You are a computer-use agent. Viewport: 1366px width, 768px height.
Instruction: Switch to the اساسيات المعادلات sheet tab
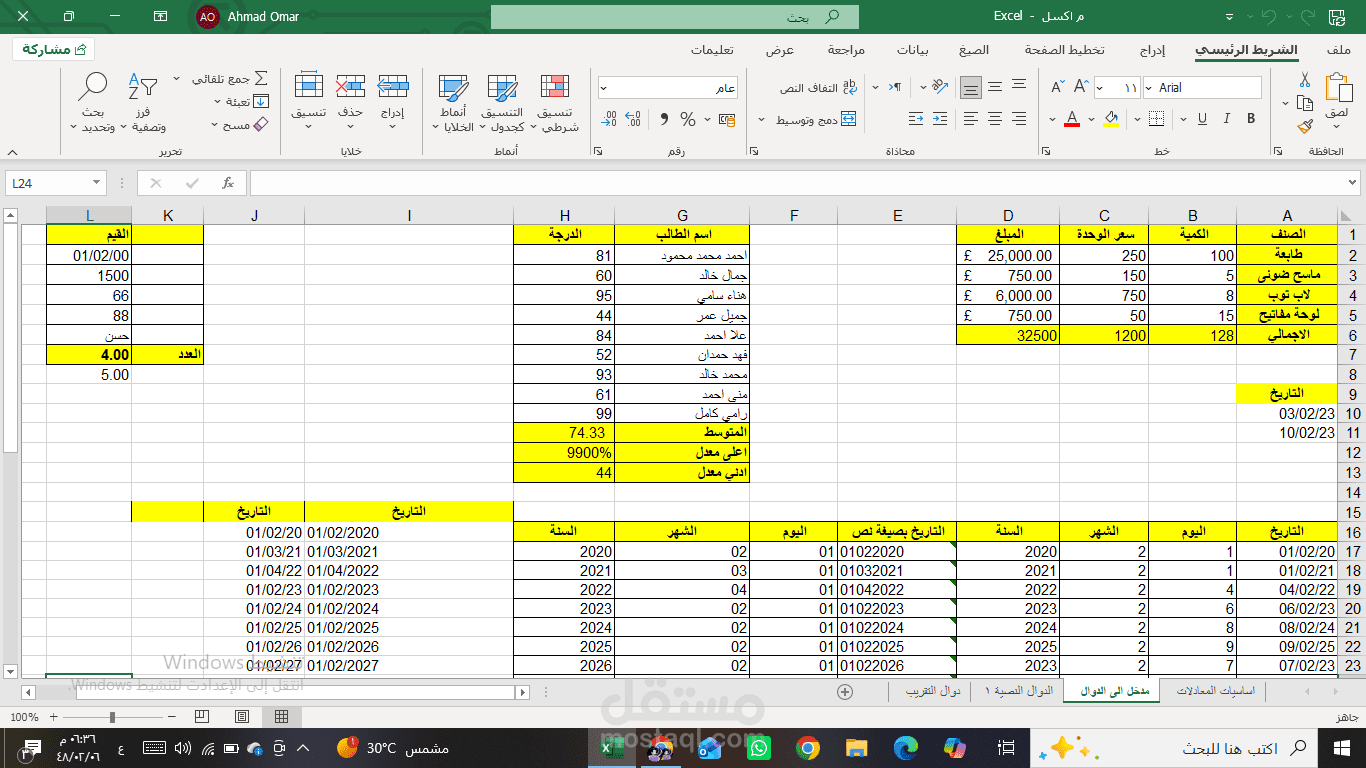coord(1214,691)
